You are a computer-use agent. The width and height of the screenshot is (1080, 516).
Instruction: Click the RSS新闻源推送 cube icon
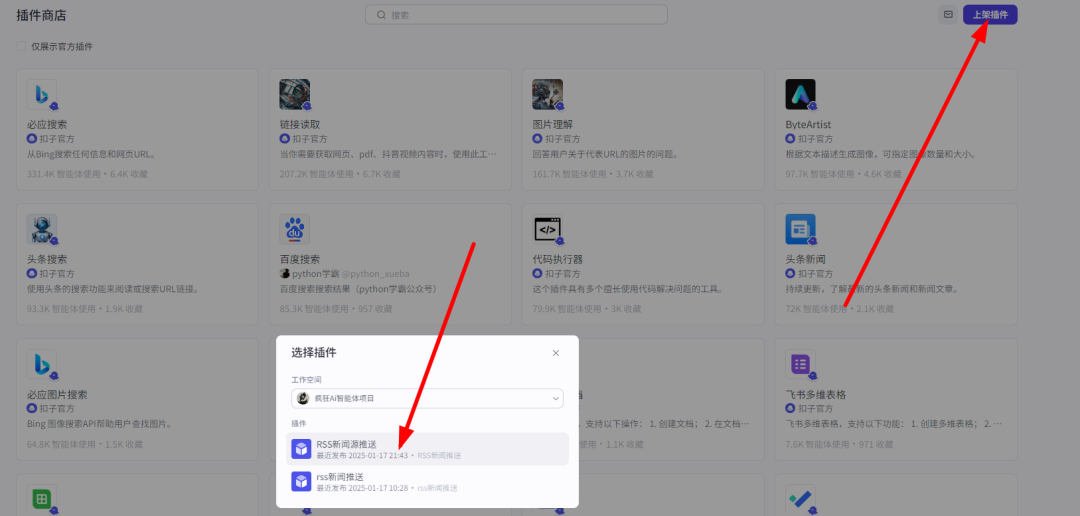pos(301,449)
